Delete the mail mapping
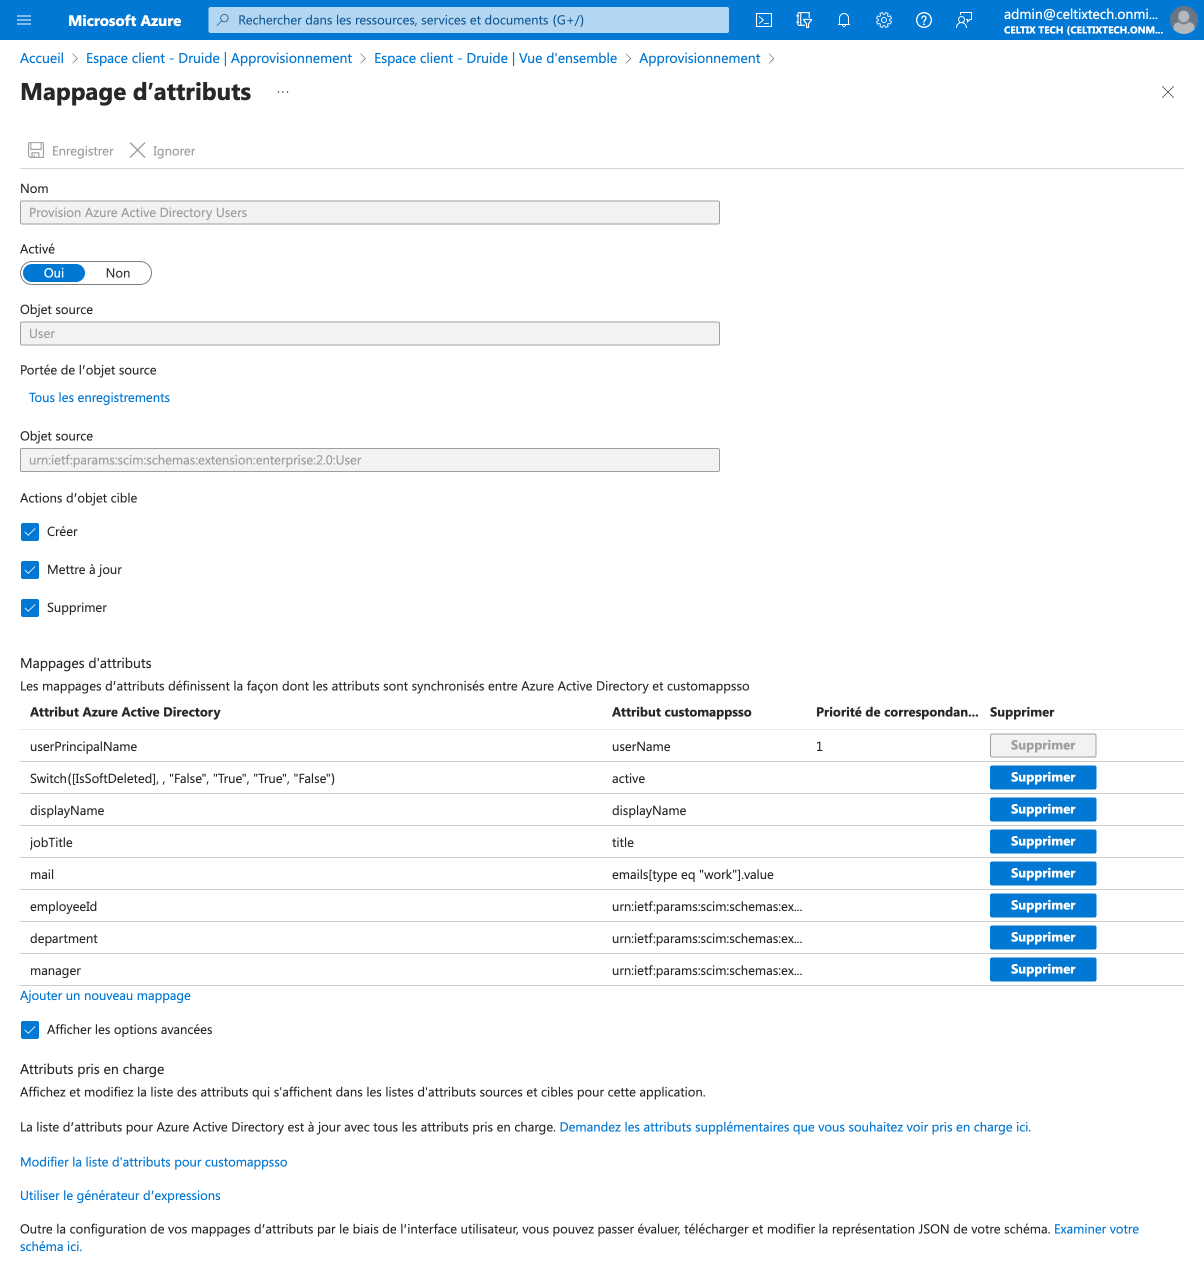The width and height of the screenshot is (1204, 1271). 1043,874
